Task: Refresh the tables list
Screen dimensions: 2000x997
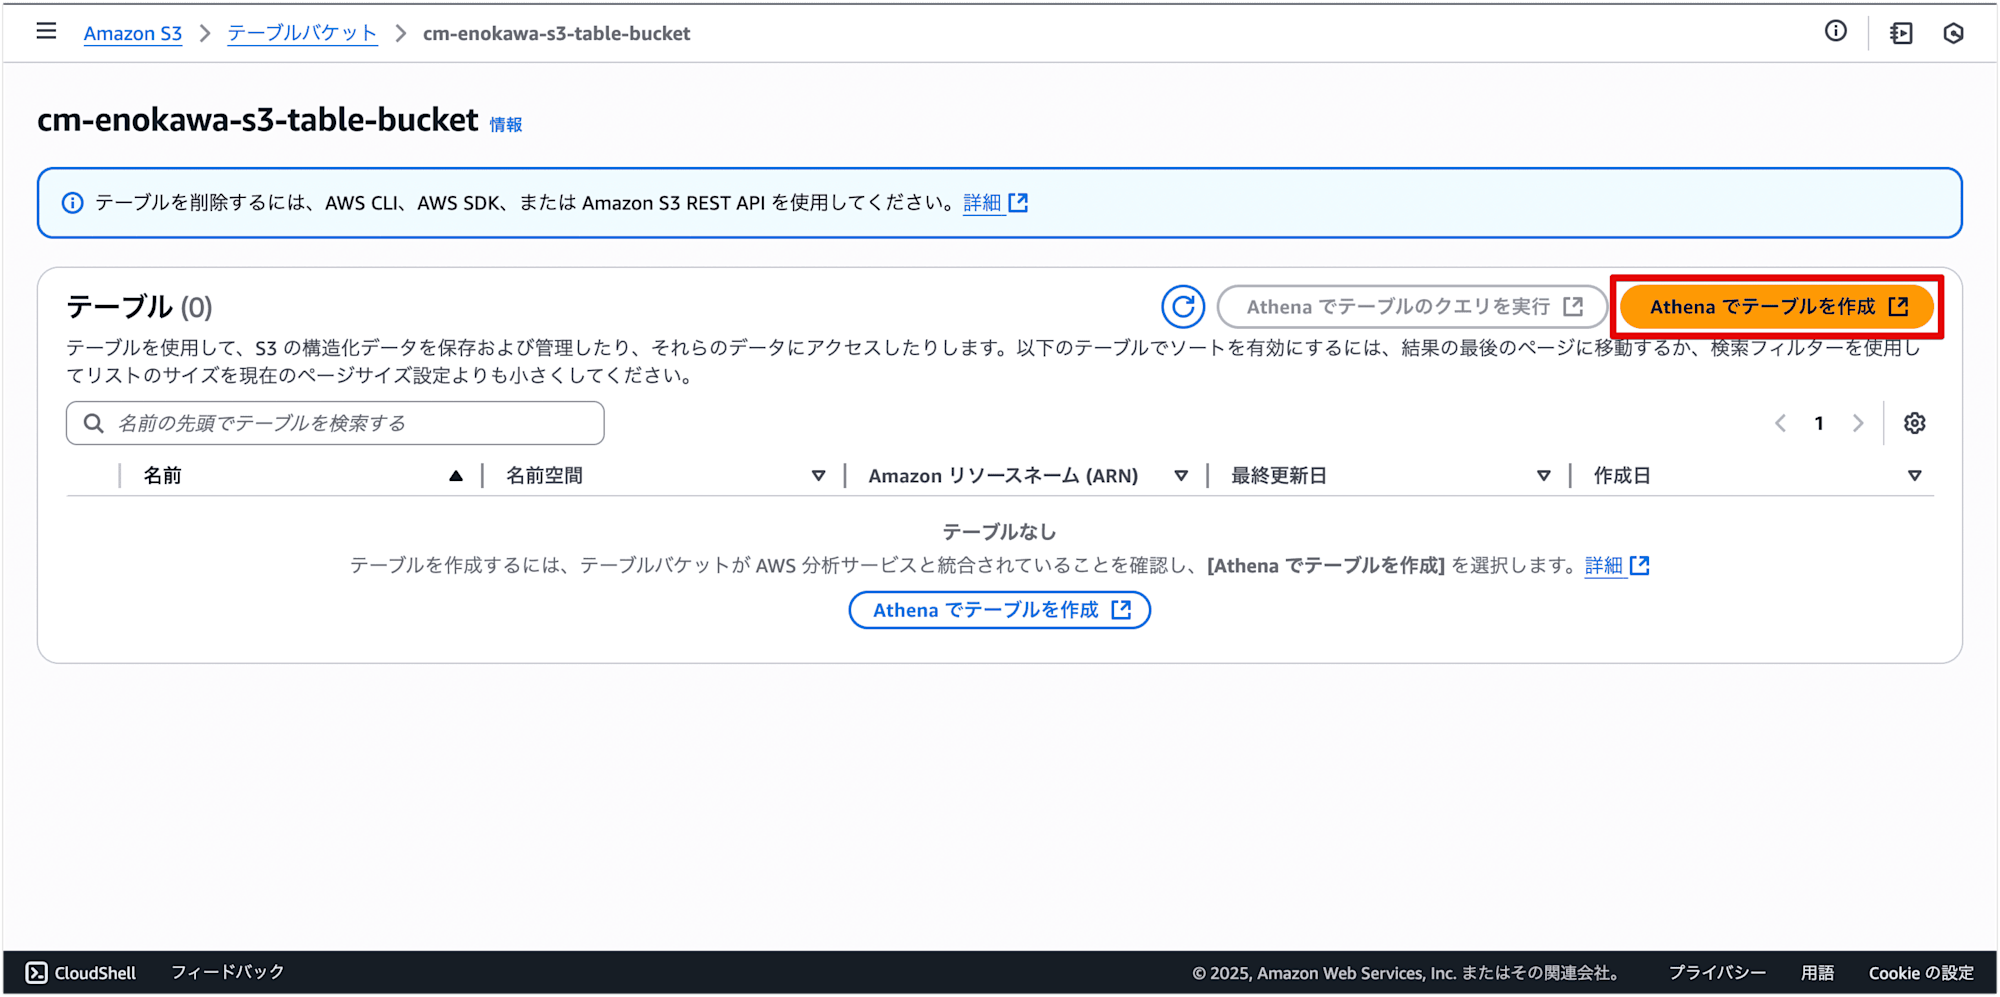Action: pos(1183,307)
